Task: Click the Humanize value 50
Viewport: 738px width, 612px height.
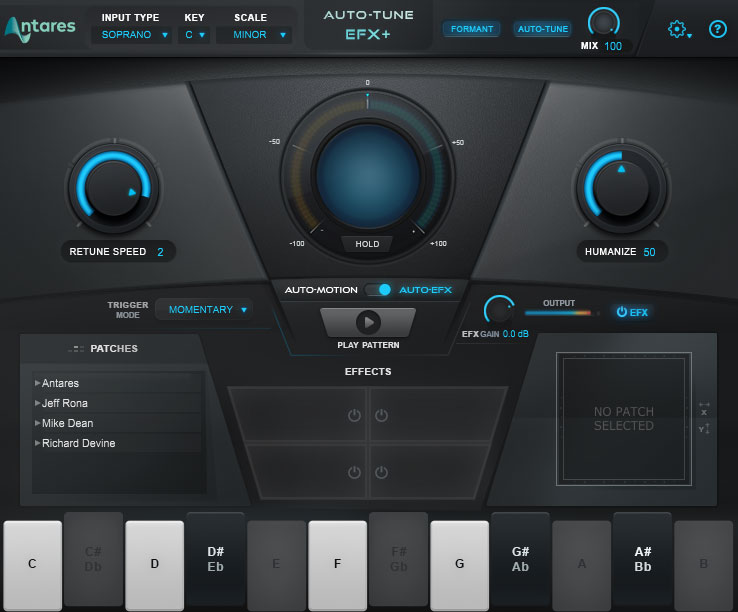Action: tap(650, 252)
